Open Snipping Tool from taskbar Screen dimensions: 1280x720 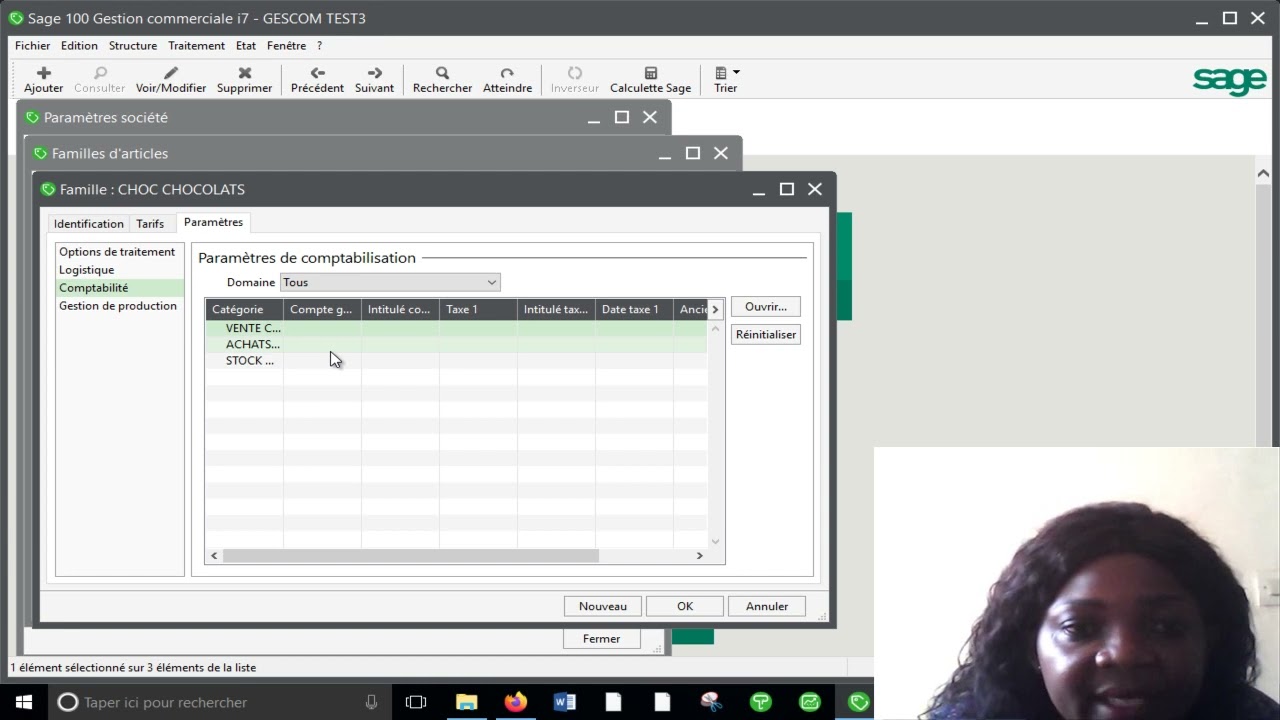(x=711, y=702)
